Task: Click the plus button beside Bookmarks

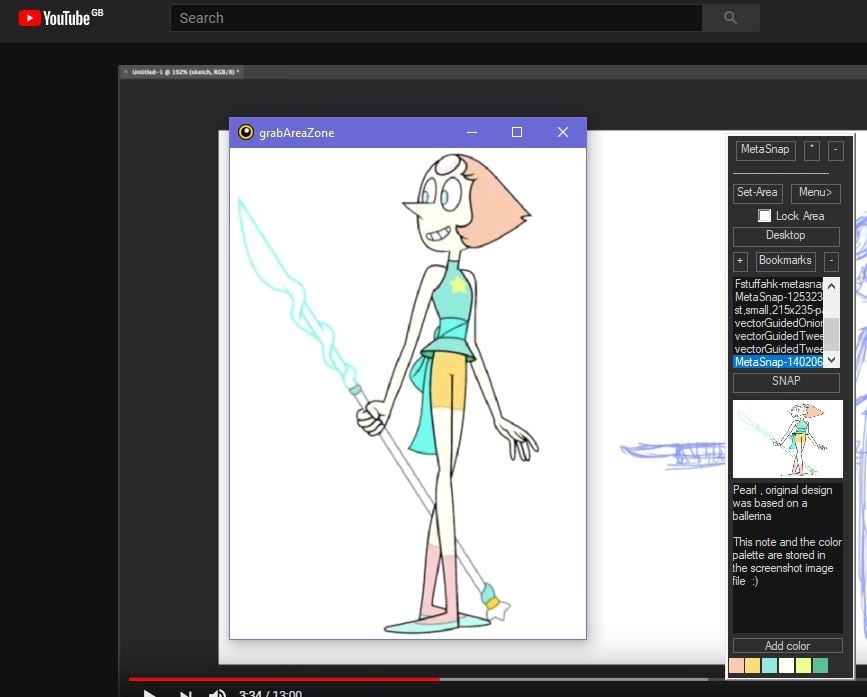Action: (740, 261)
